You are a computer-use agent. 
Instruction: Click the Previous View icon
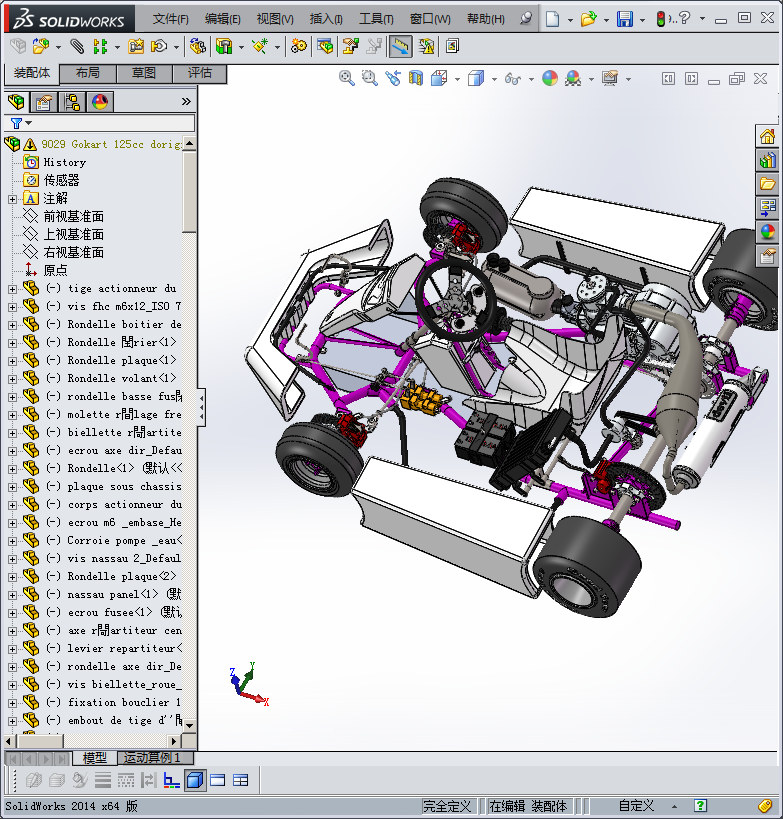(x=393, y=78)
